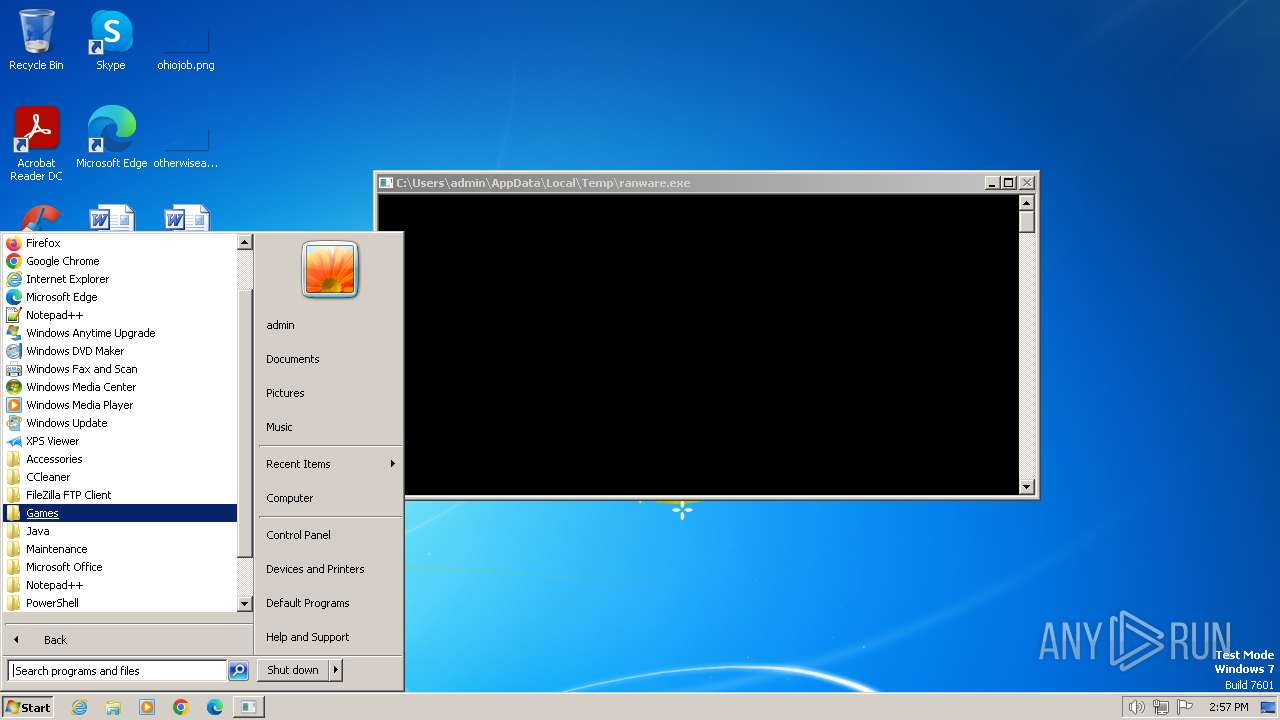The image size is (1280, 720).
Task: Click the user account flower picture
Action: pyautogui.click(x=330, y=269)
